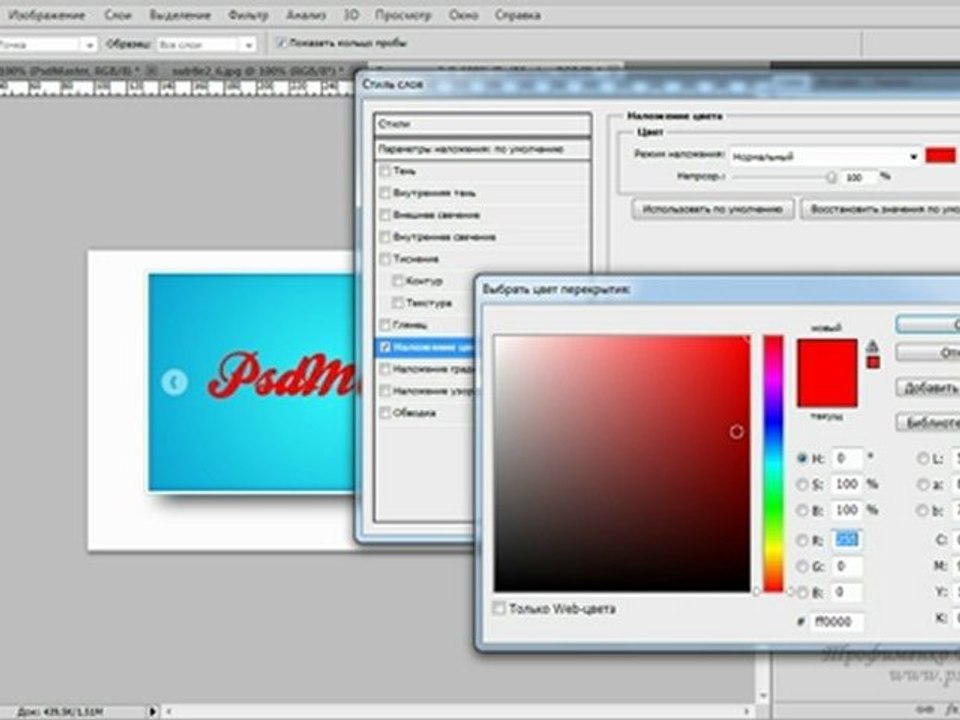960x720 pixels.
Task: Click the Добавить button in color picker
Action: coord(928,388)
